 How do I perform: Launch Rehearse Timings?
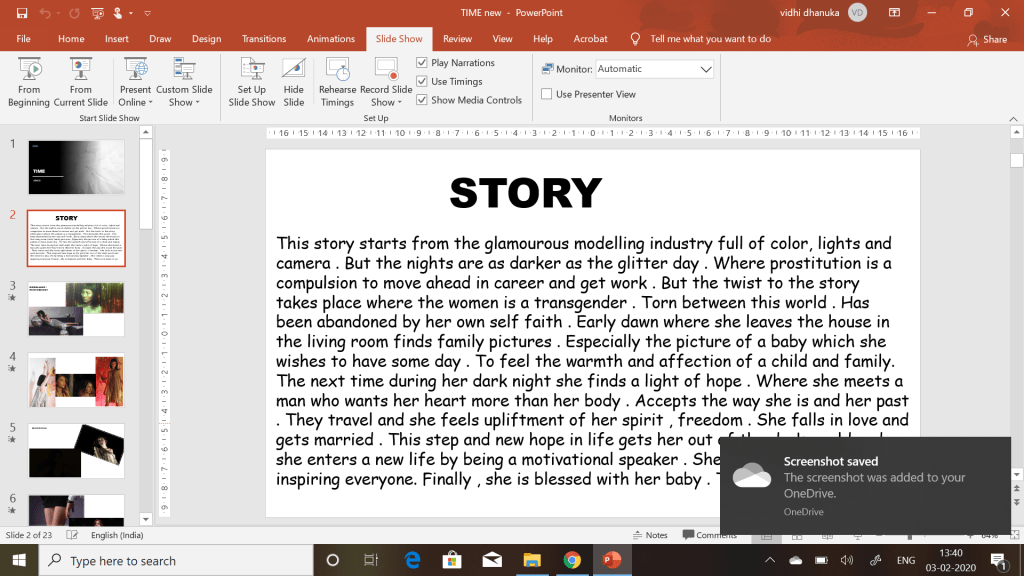(x=337, y=82)
